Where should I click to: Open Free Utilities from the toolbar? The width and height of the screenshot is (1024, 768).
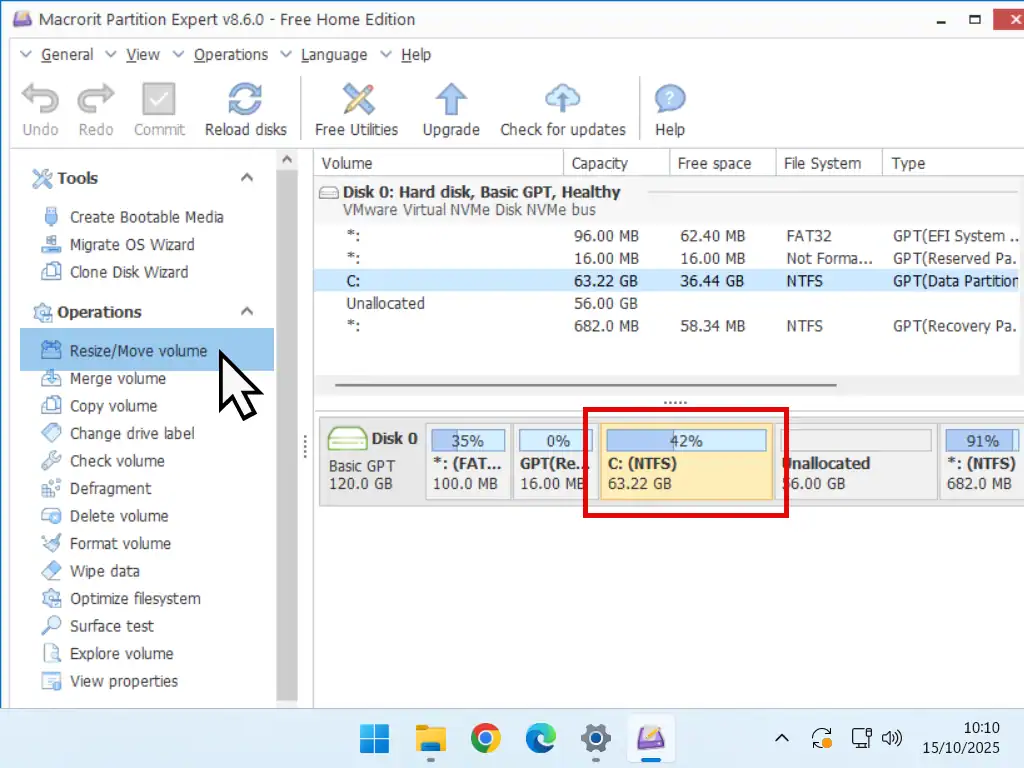point(356,101)
